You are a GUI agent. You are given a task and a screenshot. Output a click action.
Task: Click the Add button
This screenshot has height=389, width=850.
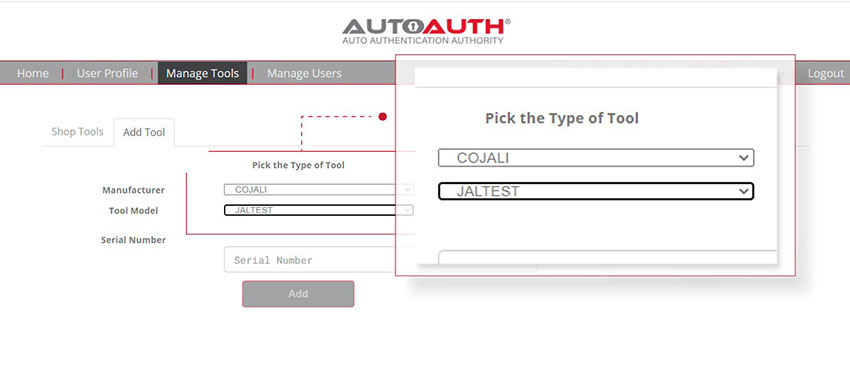298,294
